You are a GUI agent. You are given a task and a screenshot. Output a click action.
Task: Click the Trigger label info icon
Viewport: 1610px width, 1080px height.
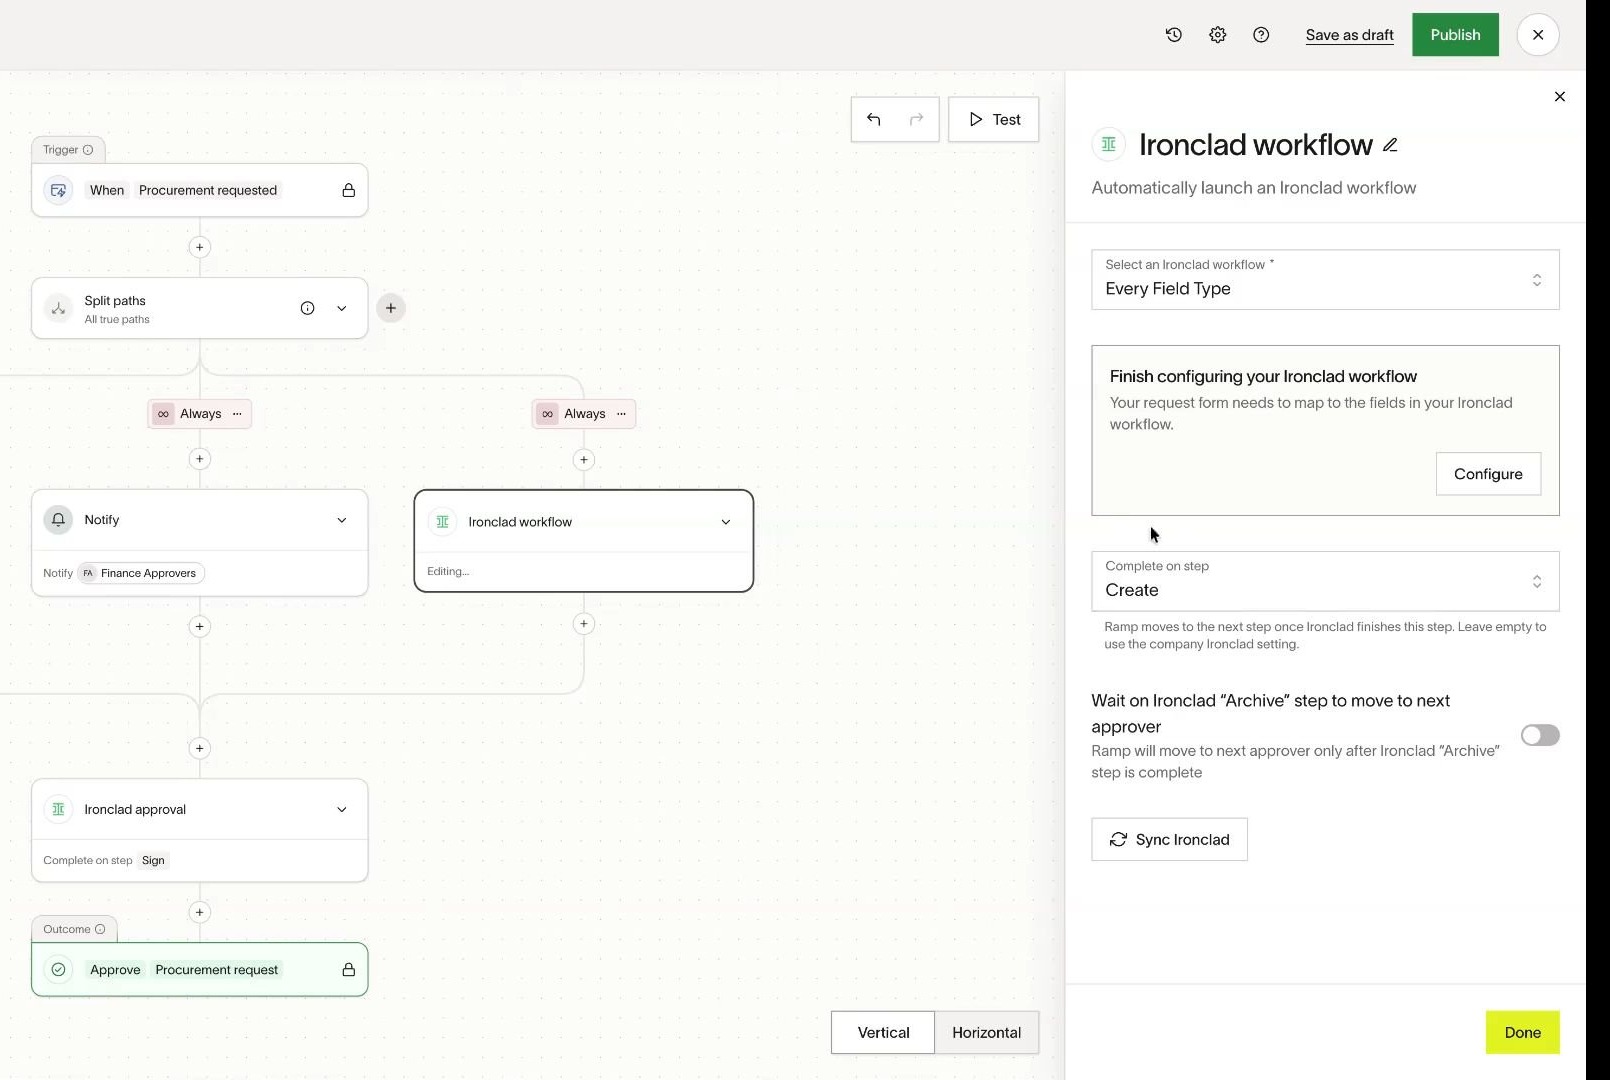click(x=88, y=150)
